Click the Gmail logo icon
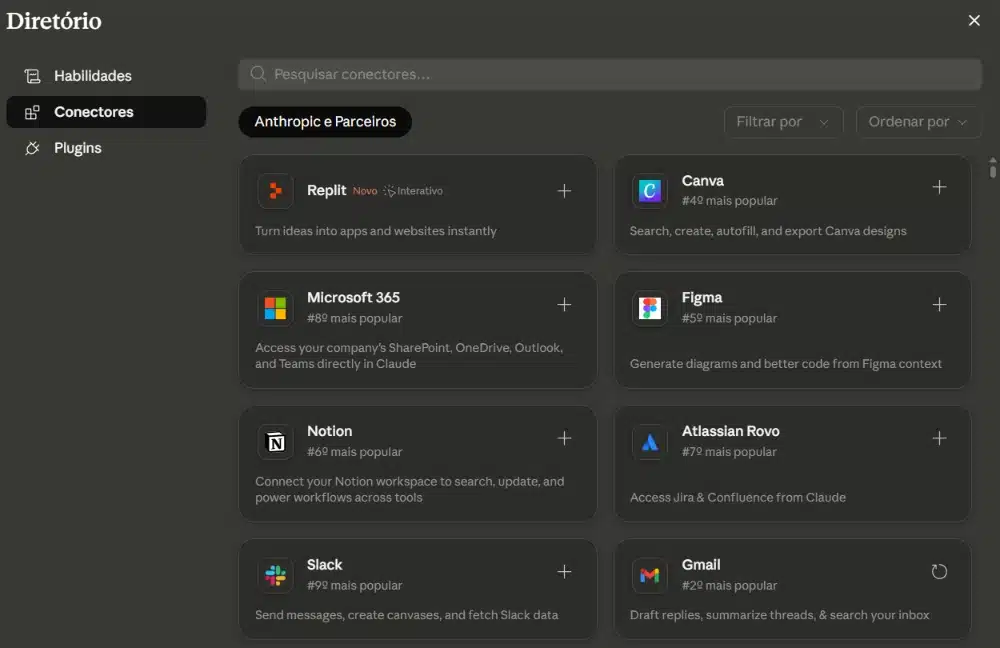This screenshot has height=648, width=1000. pyautogui.click(x=649, y=575)
